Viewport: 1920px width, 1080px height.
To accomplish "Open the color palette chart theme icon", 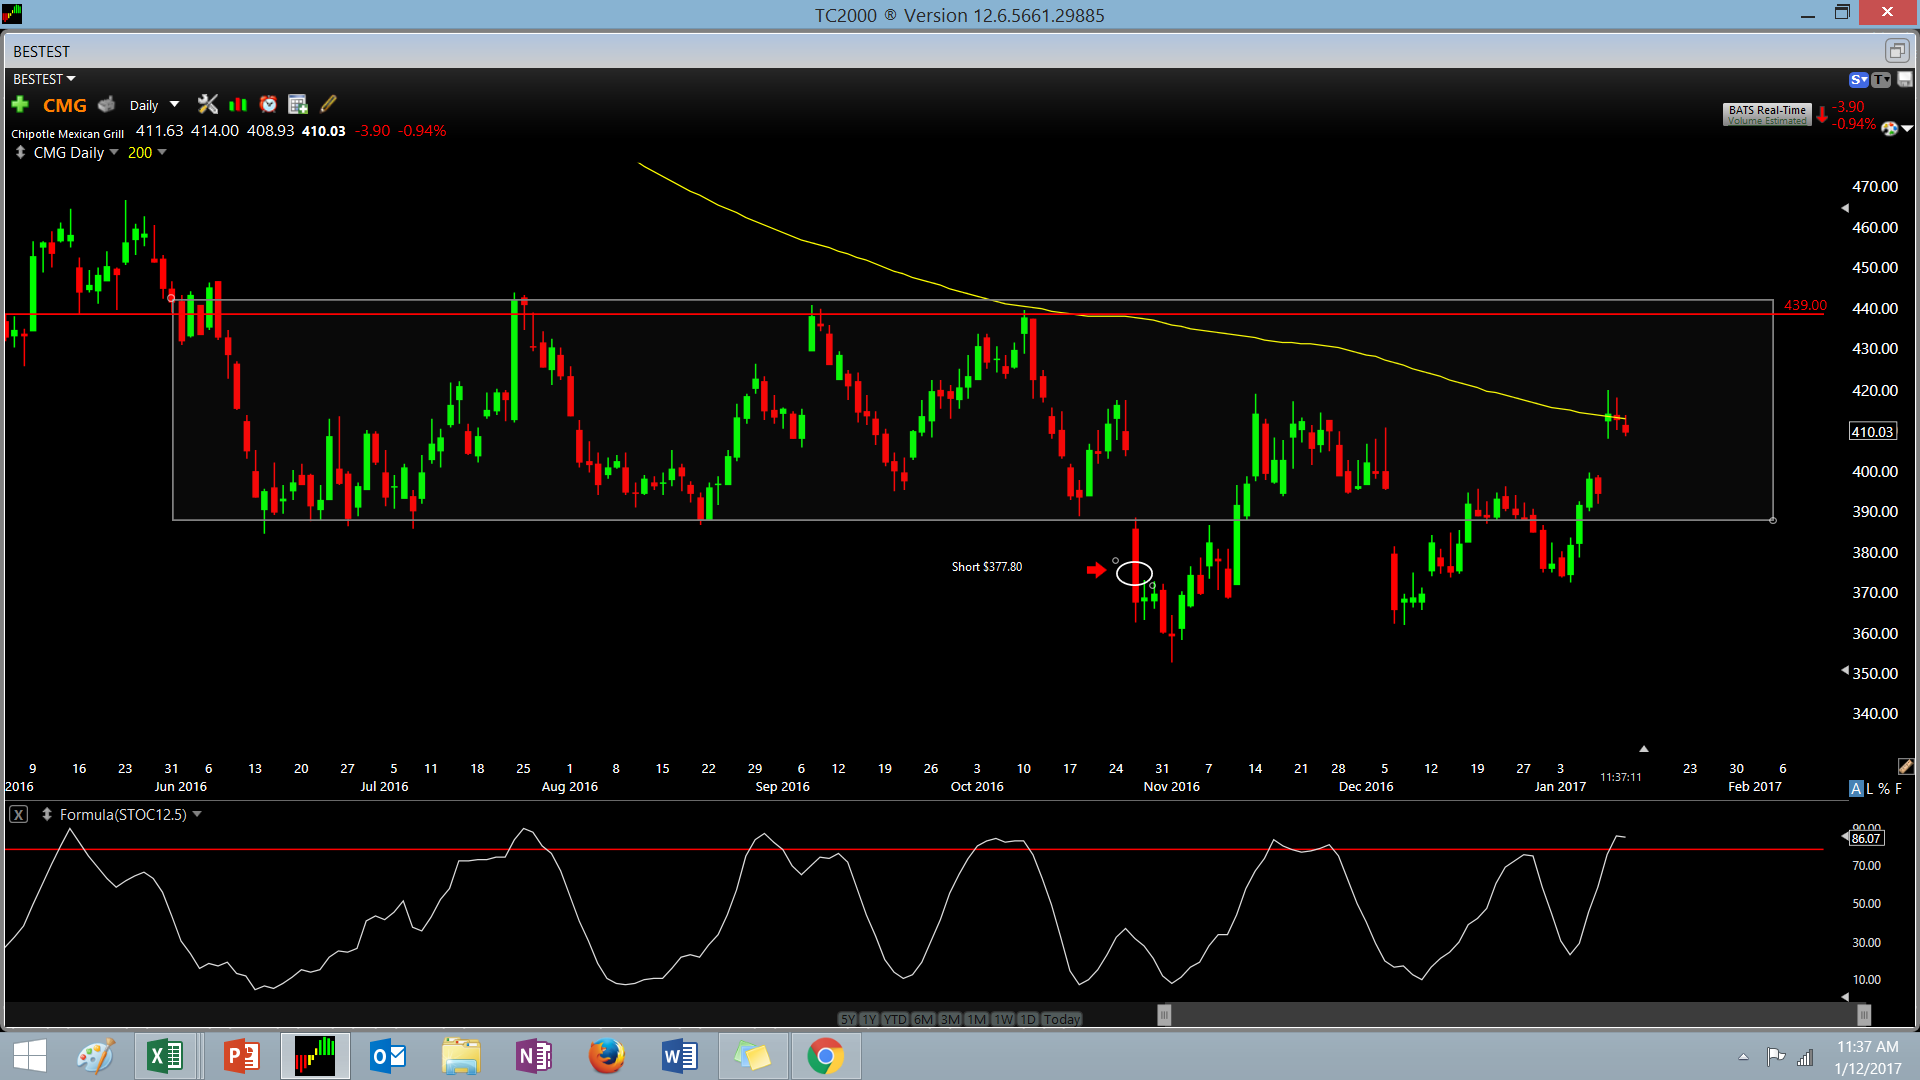I will (1889, 128).
